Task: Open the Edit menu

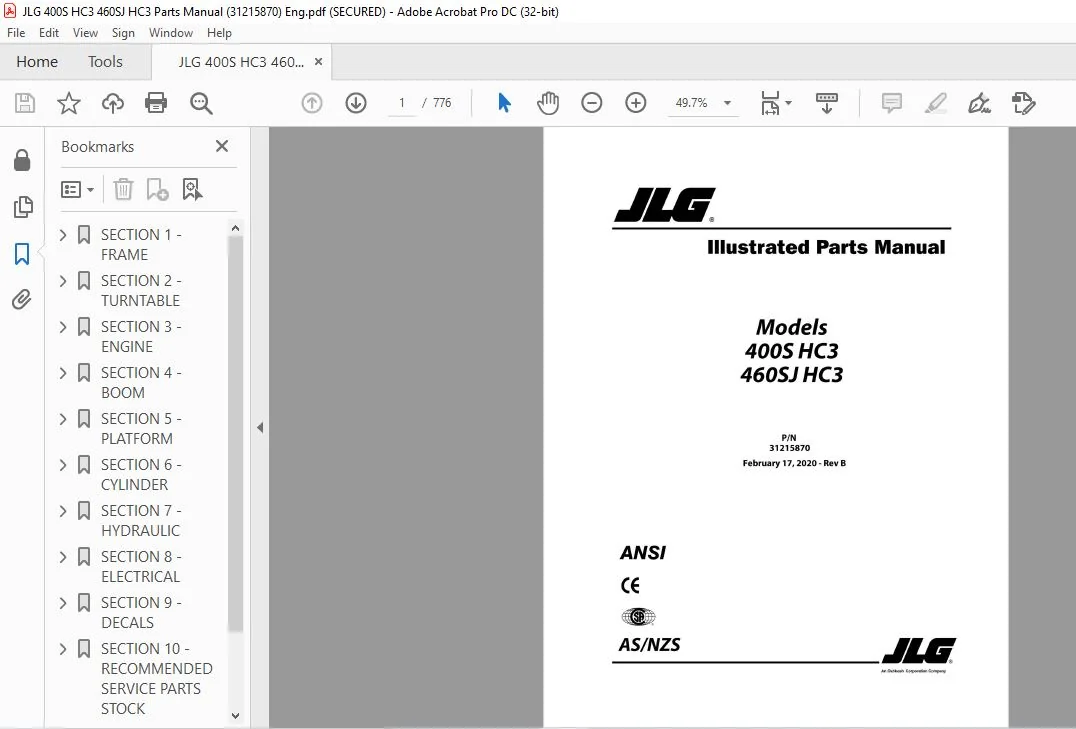Action: pyautogui.click(x=49, y=32)
